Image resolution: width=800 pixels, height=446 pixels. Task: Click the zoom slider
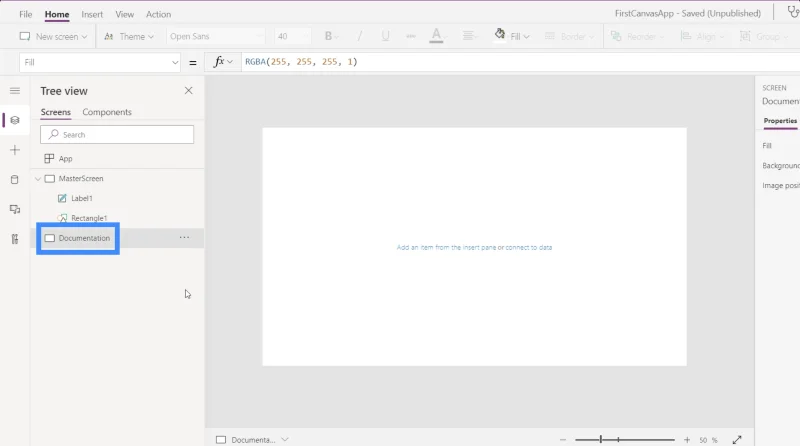624,439
